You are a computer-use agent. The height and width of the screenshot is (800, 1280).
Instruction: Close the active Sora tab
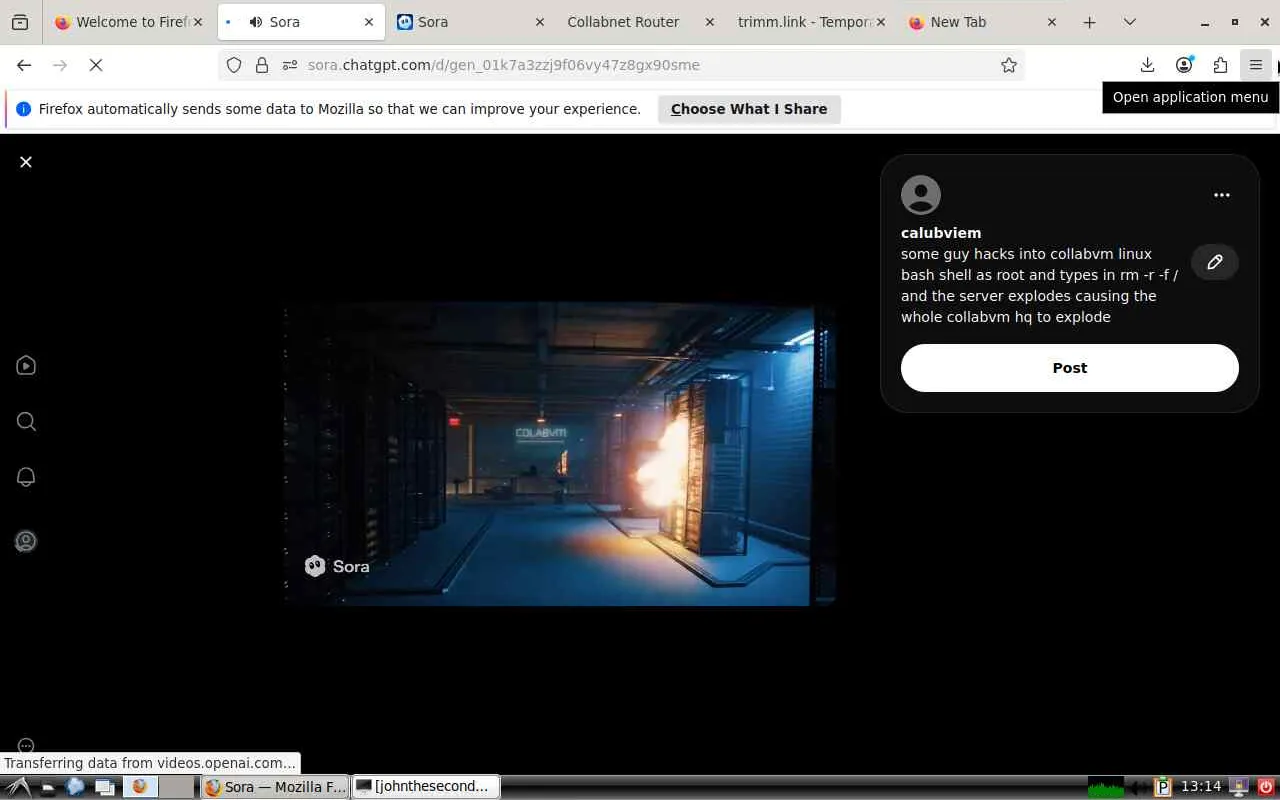point(369,22)
